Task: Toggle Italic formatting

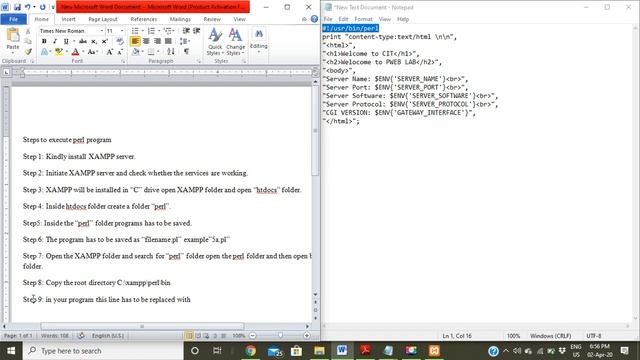Action: click(x=55, y=41)
